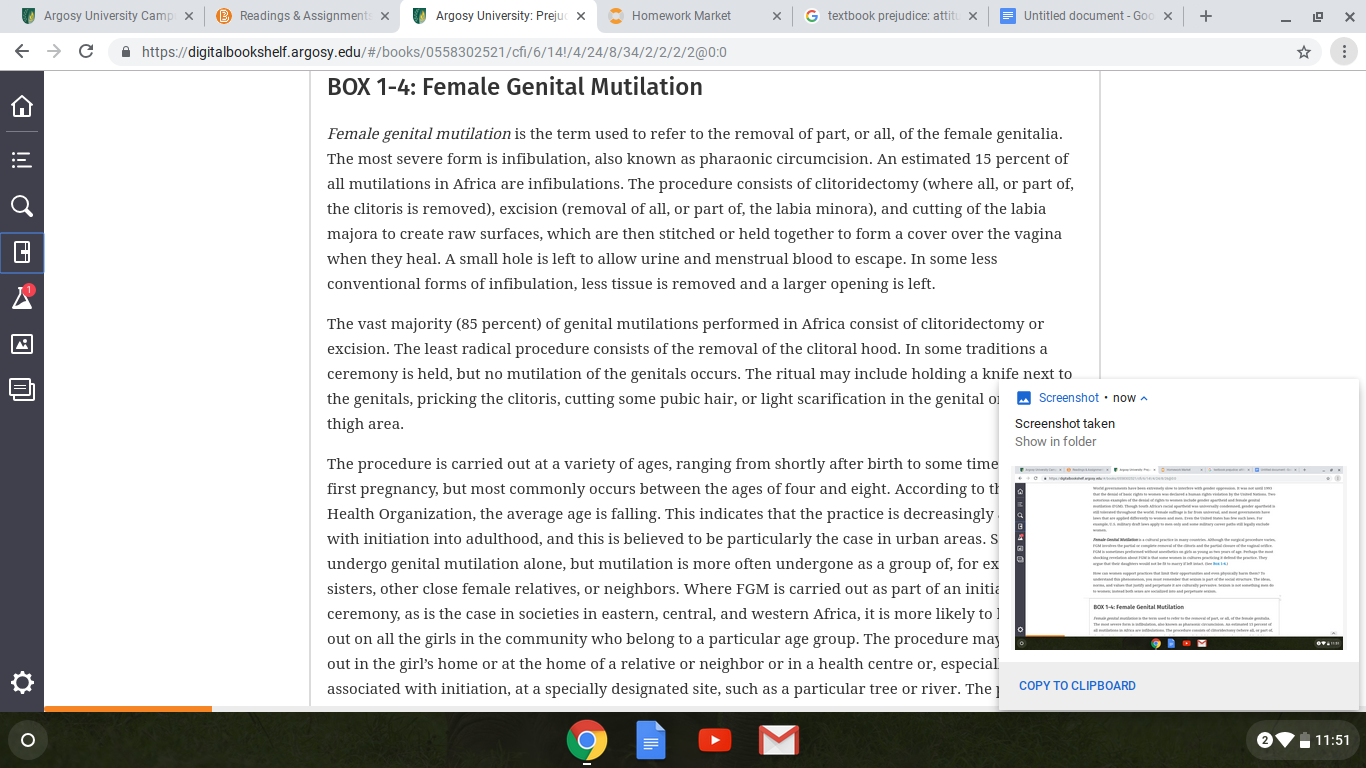This screenshot has width=1366, height=768.
Task: Click the browser forward arrow
Action: point(54,52)
